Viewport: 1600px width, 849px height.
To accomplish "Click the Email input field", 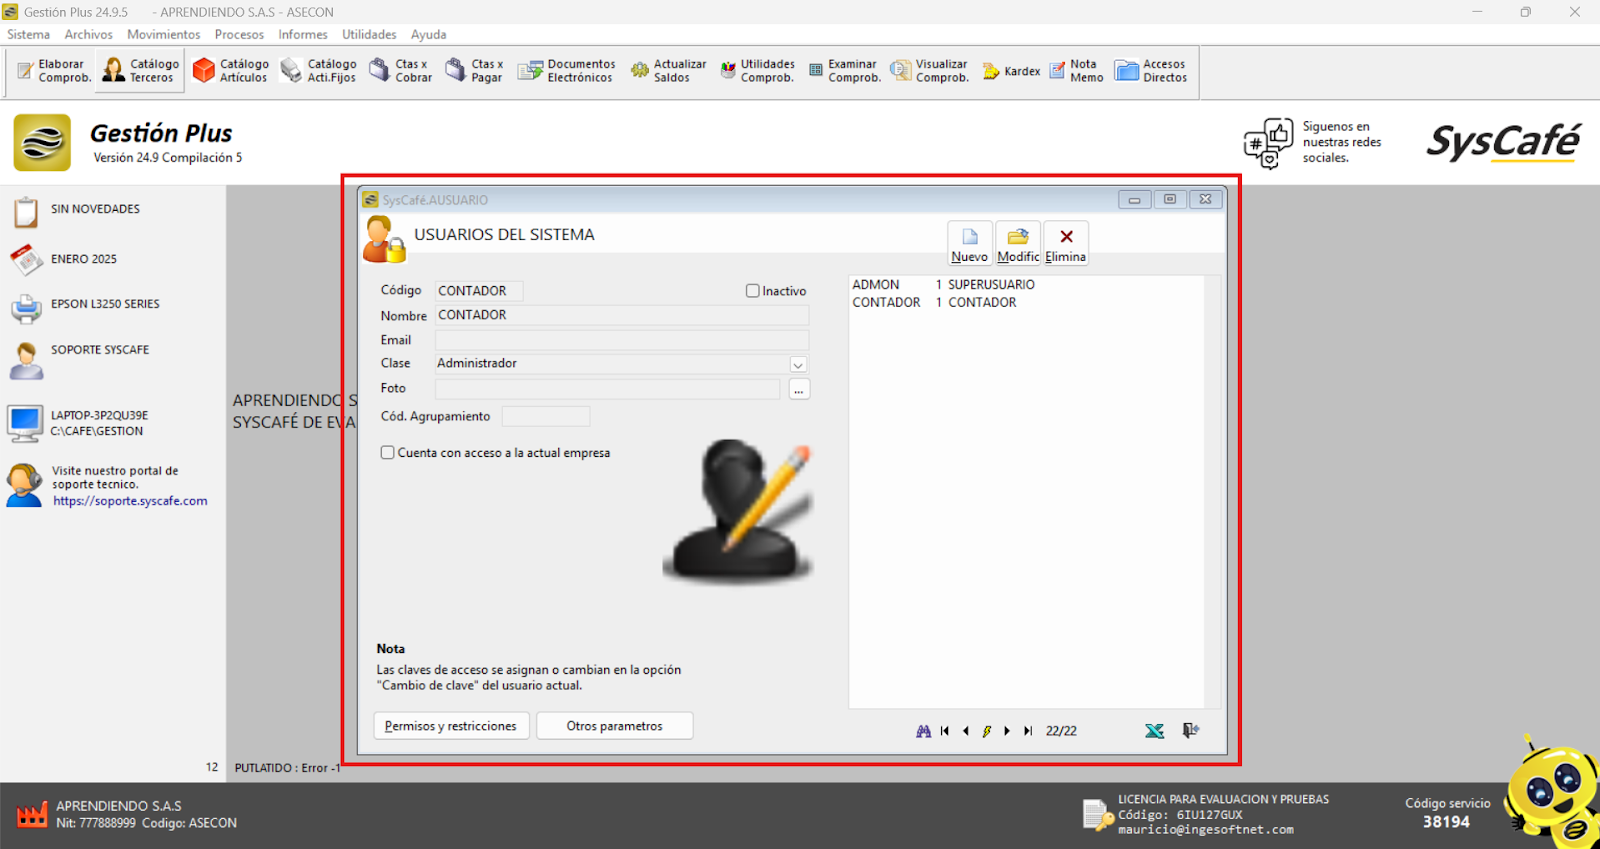I will tap(620, 341).
